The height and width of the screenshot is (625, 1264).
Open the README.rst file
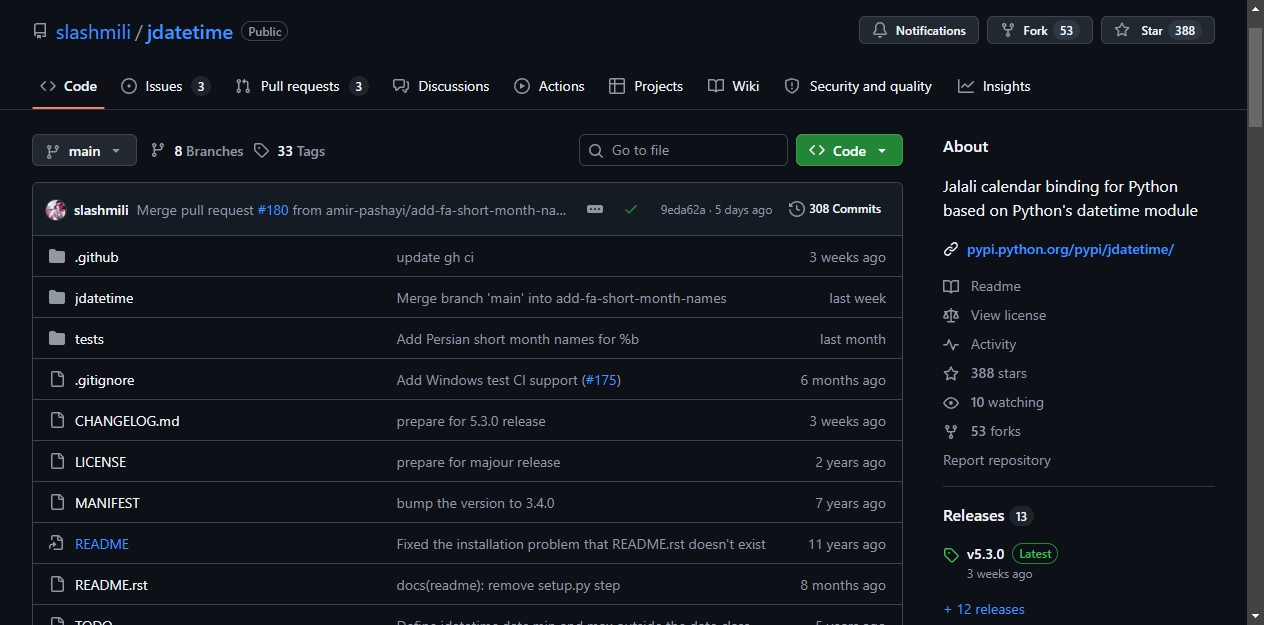pos(111,585)
